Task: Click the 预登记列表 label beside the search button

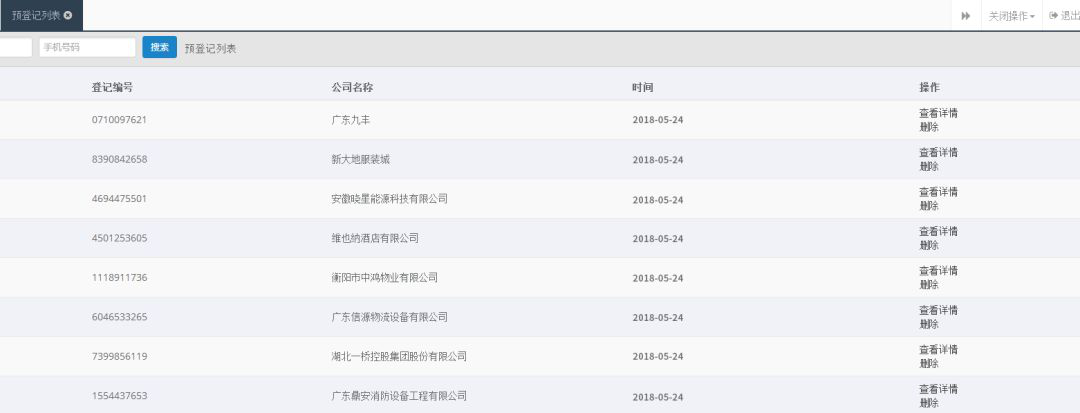Action: click(x=210, y=49)
